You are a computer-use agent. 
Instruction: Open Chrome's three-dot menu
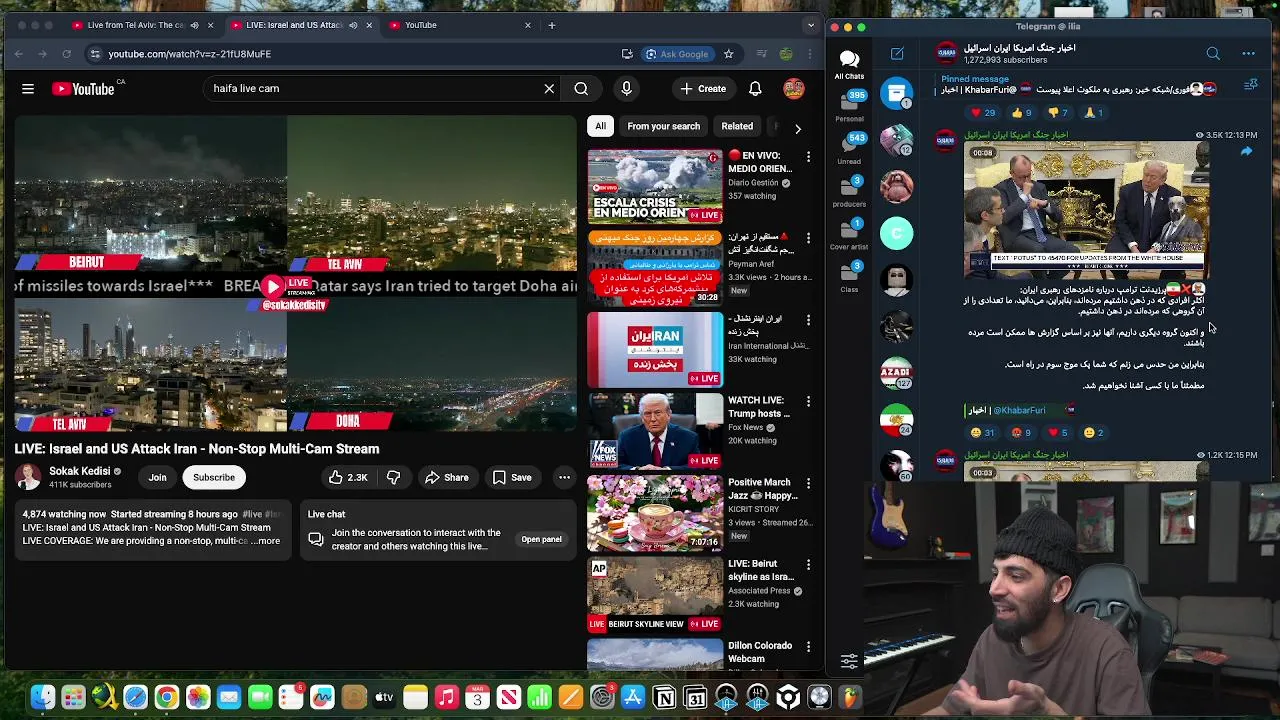[811, 54]
